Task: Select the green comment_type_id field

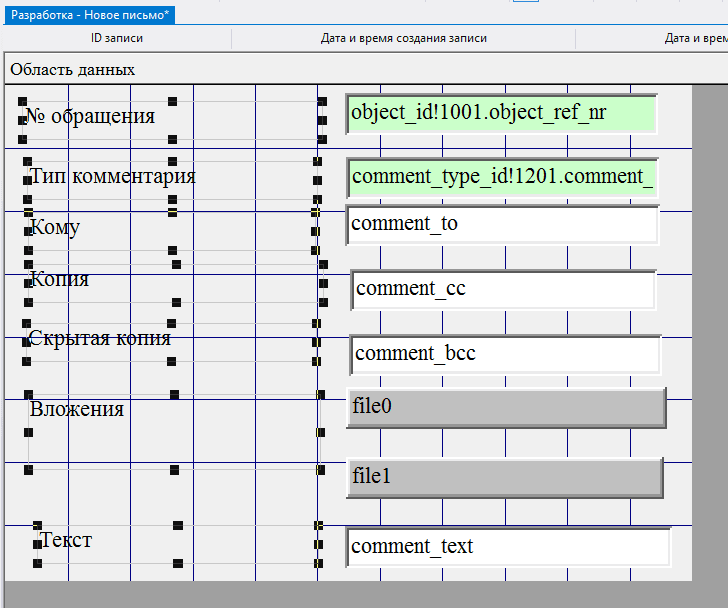Action: [502, 177]
